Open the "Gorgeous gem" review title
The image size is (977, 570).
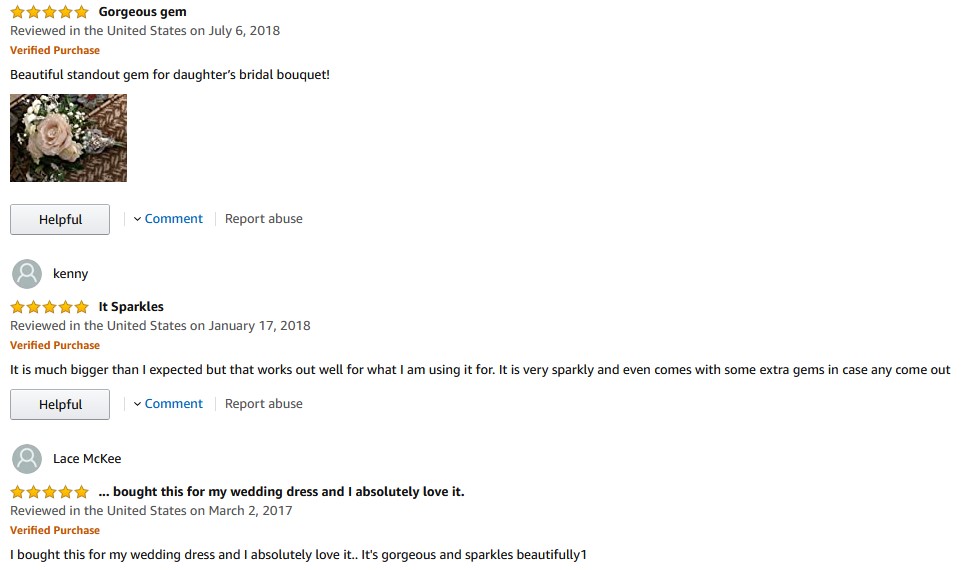[142, 12]
